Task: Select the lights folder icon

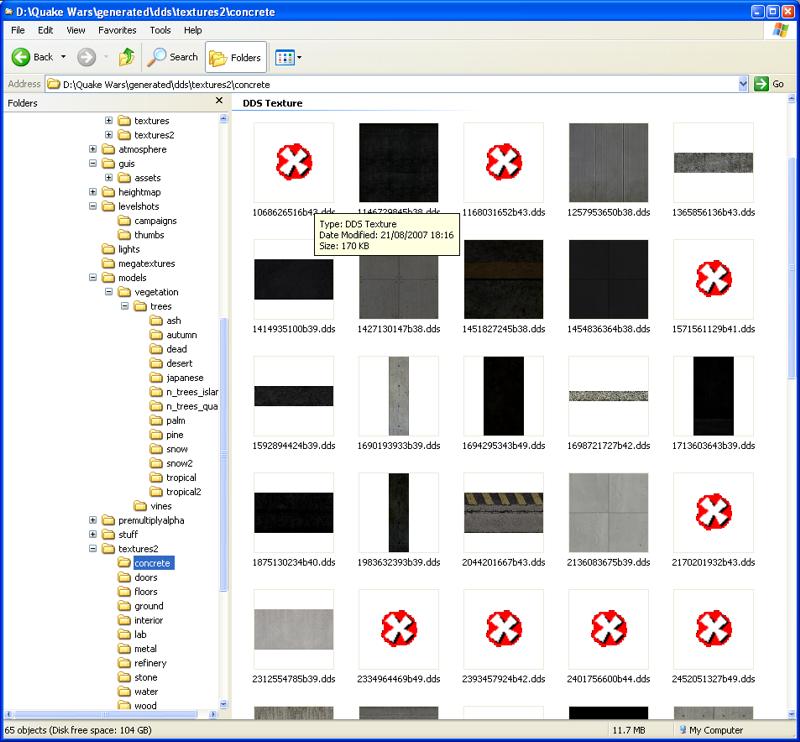Action: pos(108,249)
